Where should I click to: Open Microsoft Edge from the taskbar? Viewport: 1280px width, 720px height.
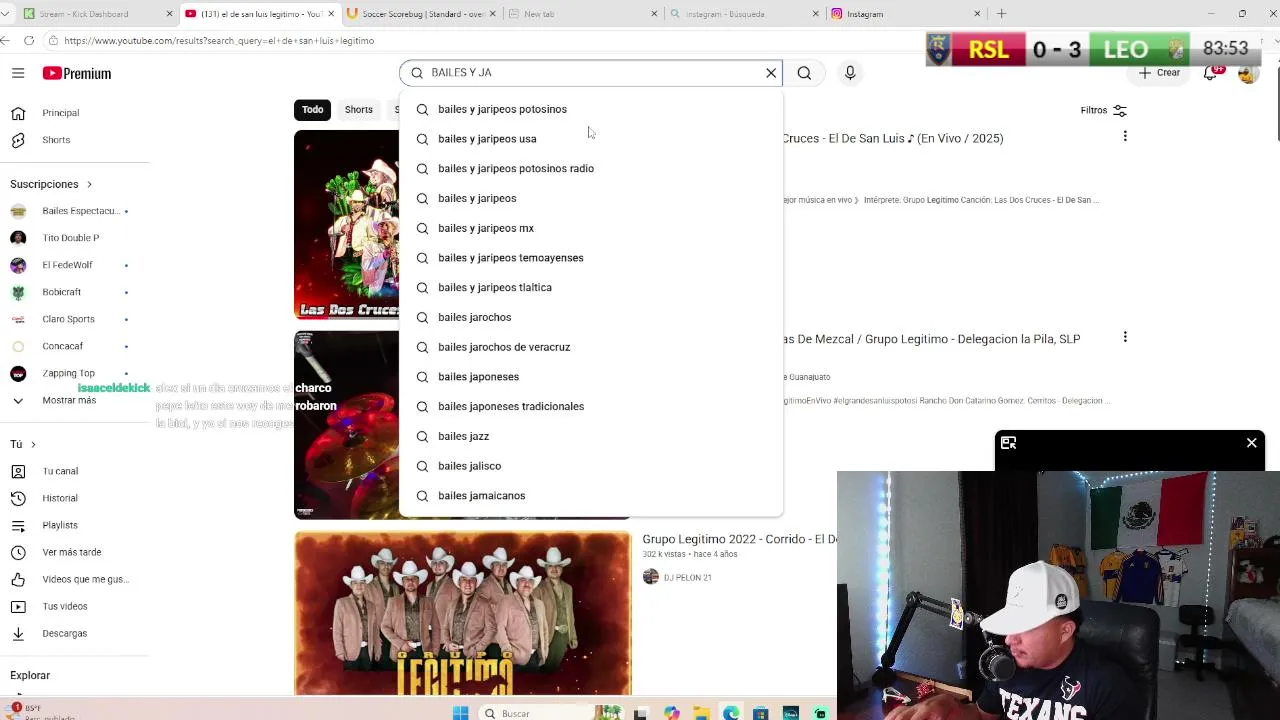pyautogui.click(x=731, y=713)
